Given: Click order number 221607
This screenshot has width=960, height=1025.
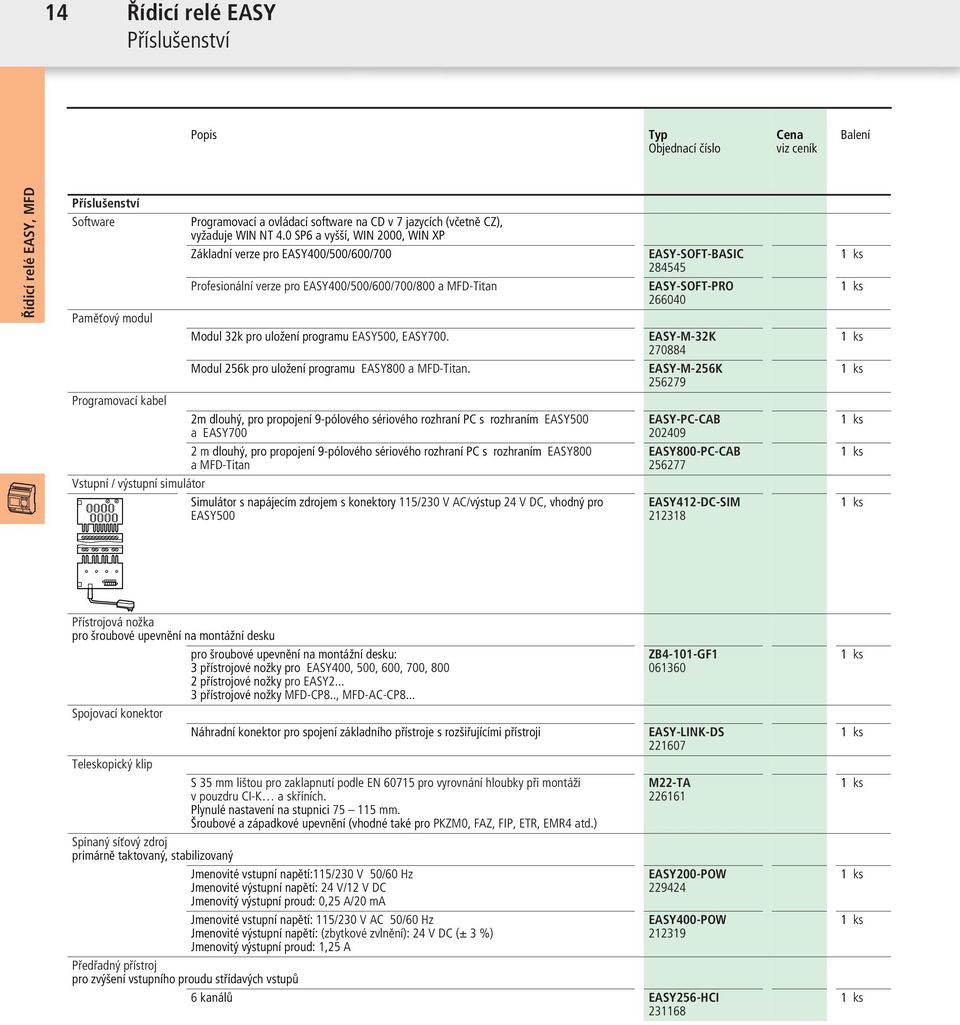Looking at the screenshot, I should 667,745.
